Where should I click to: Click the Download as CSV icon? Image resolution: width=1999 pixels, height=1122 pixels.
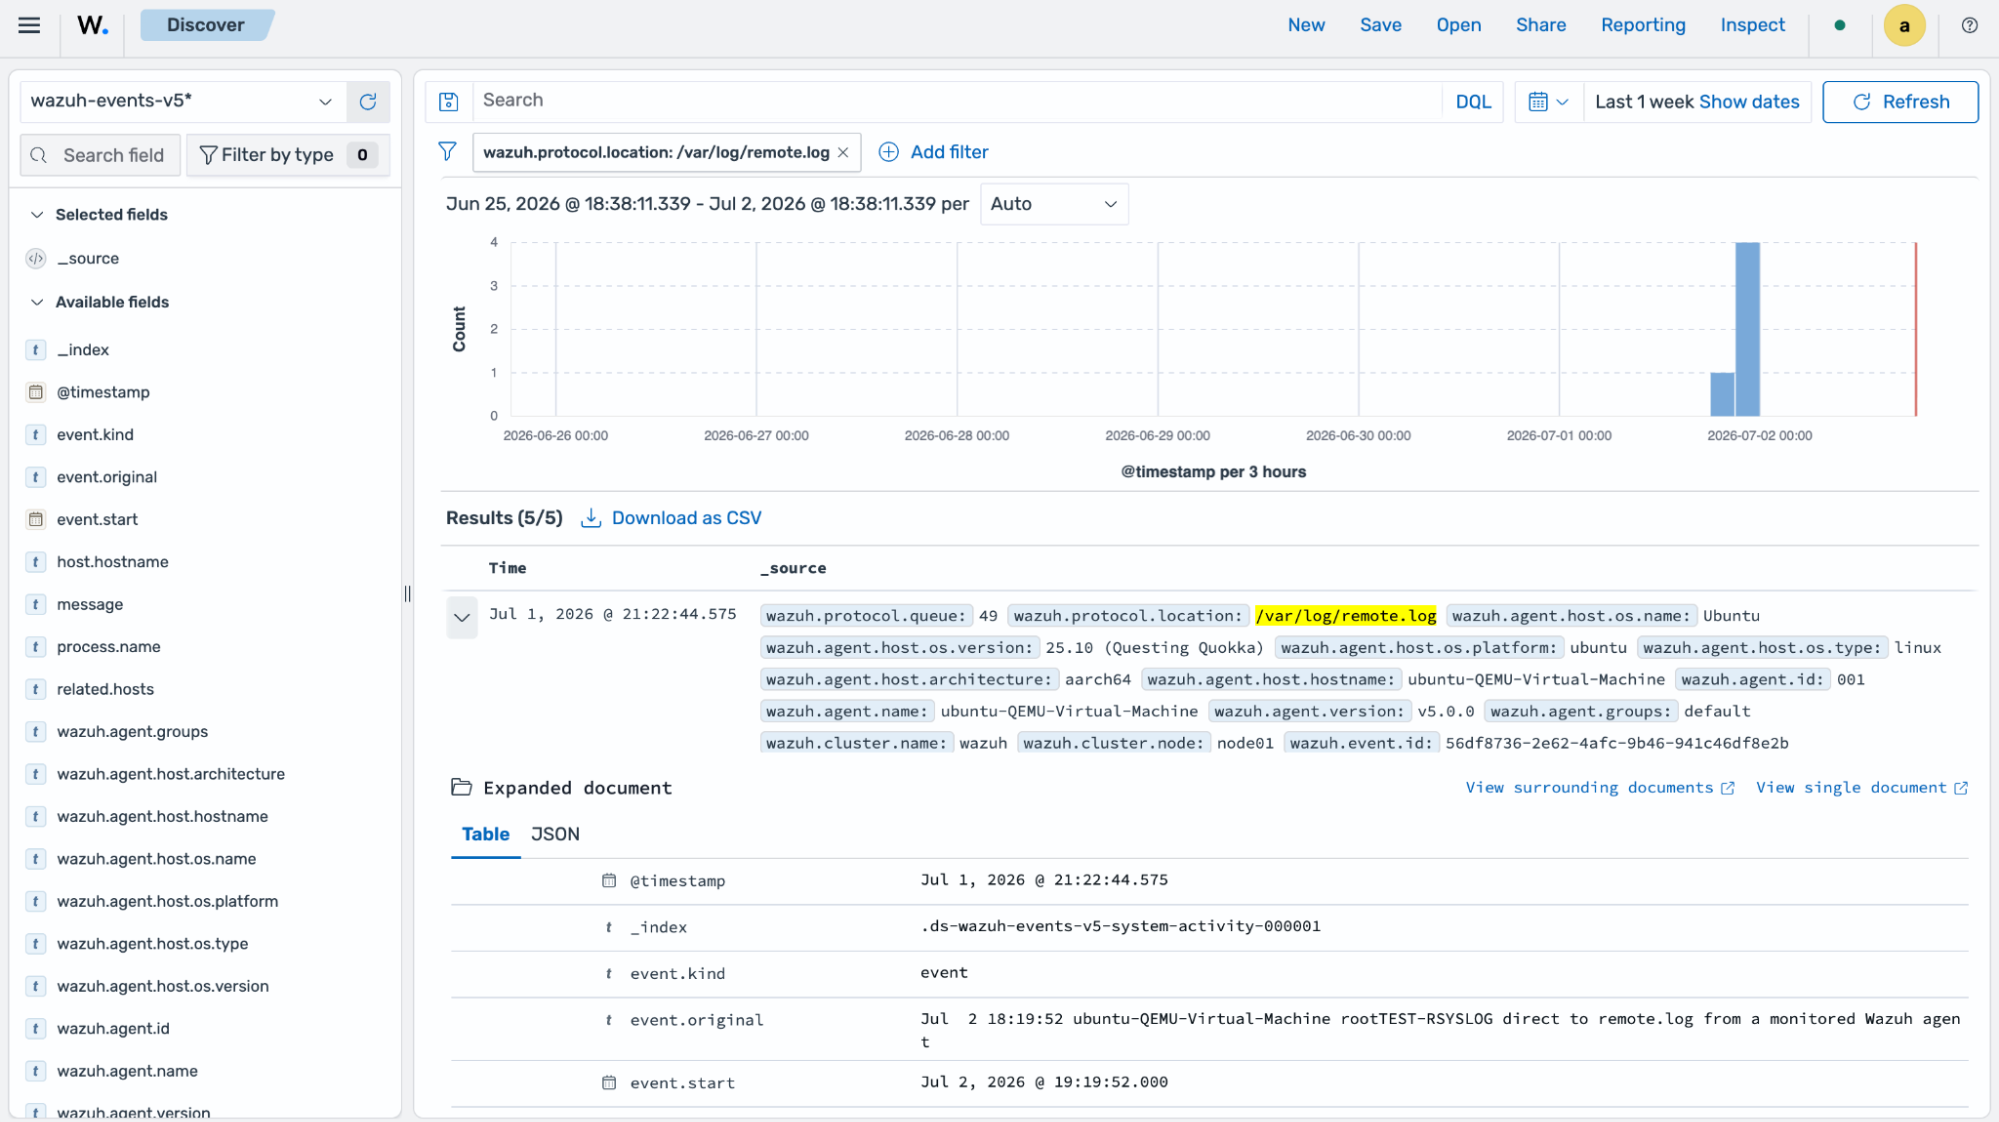coord(591,518)
